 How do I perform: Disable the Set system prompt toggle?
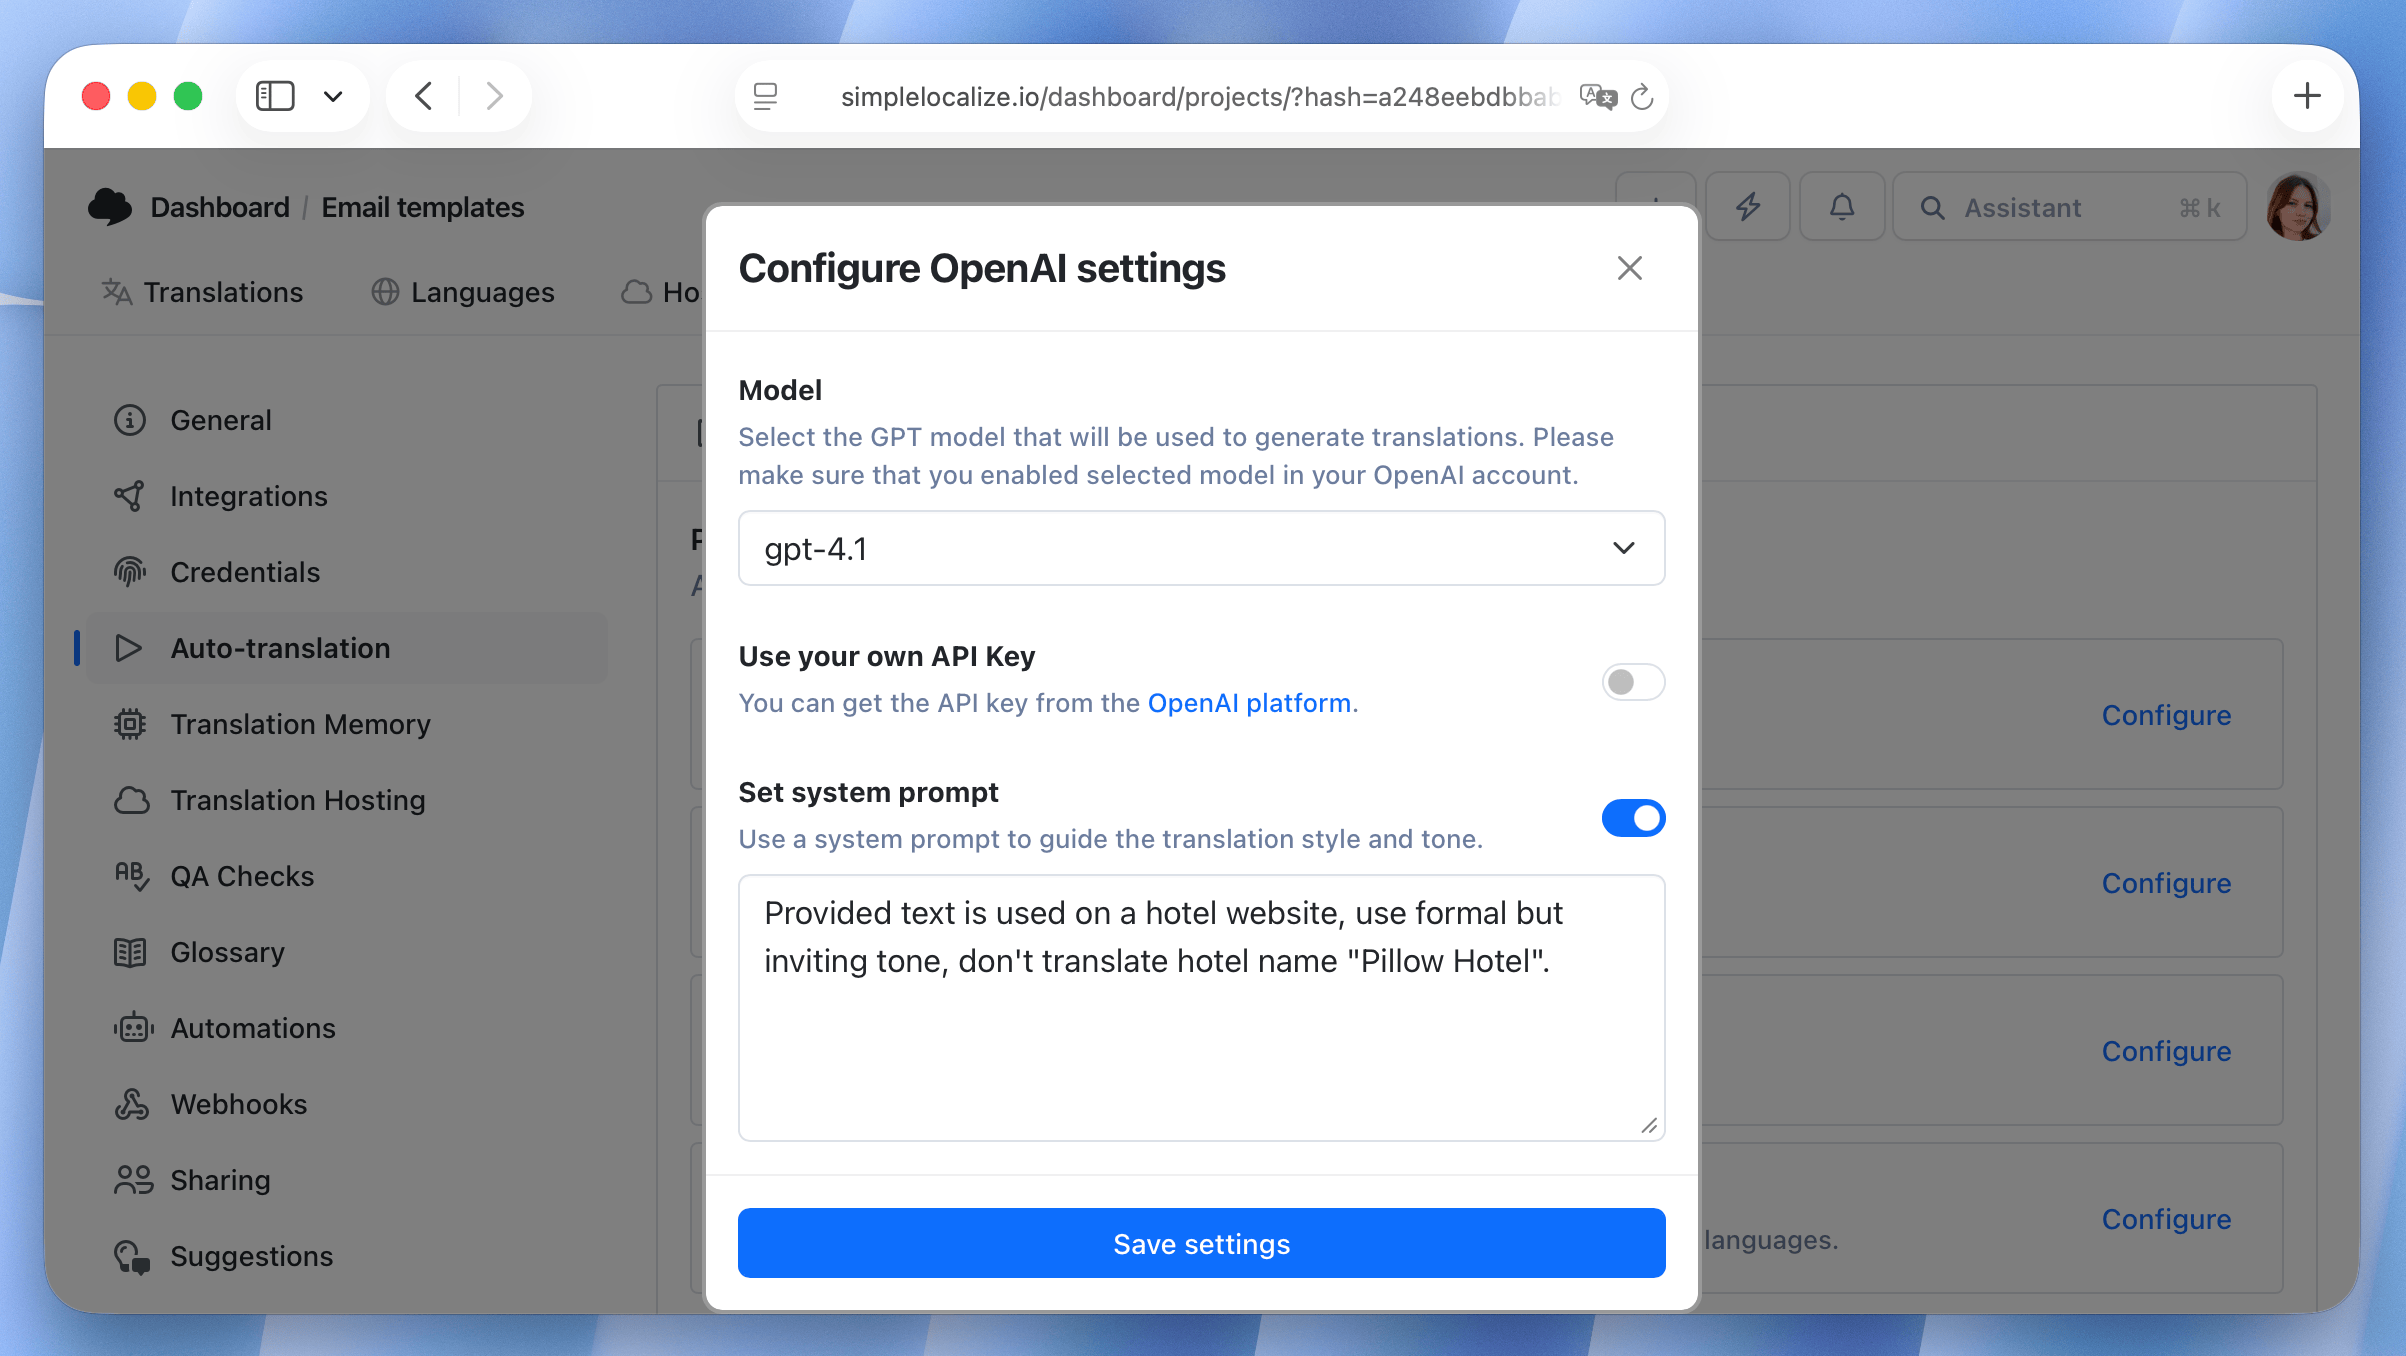click(1633, 817)
